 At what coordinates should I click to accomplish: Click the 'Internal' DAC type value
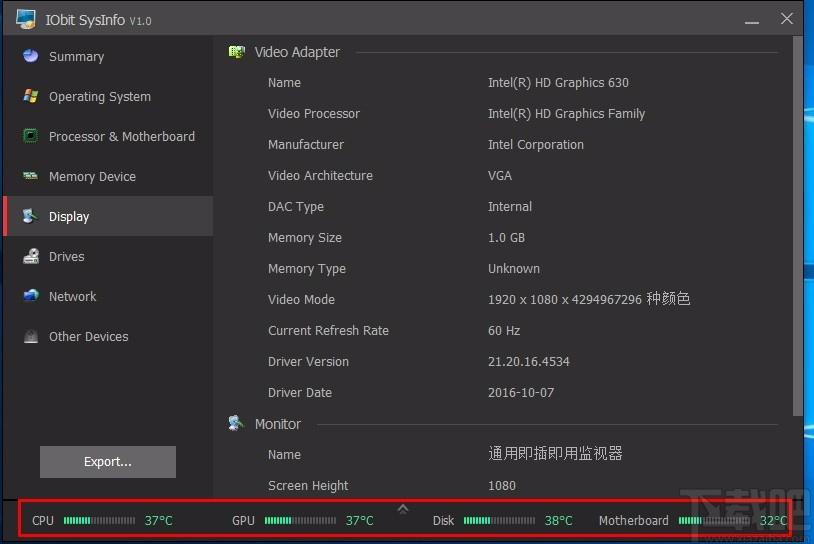coord(510,207)
